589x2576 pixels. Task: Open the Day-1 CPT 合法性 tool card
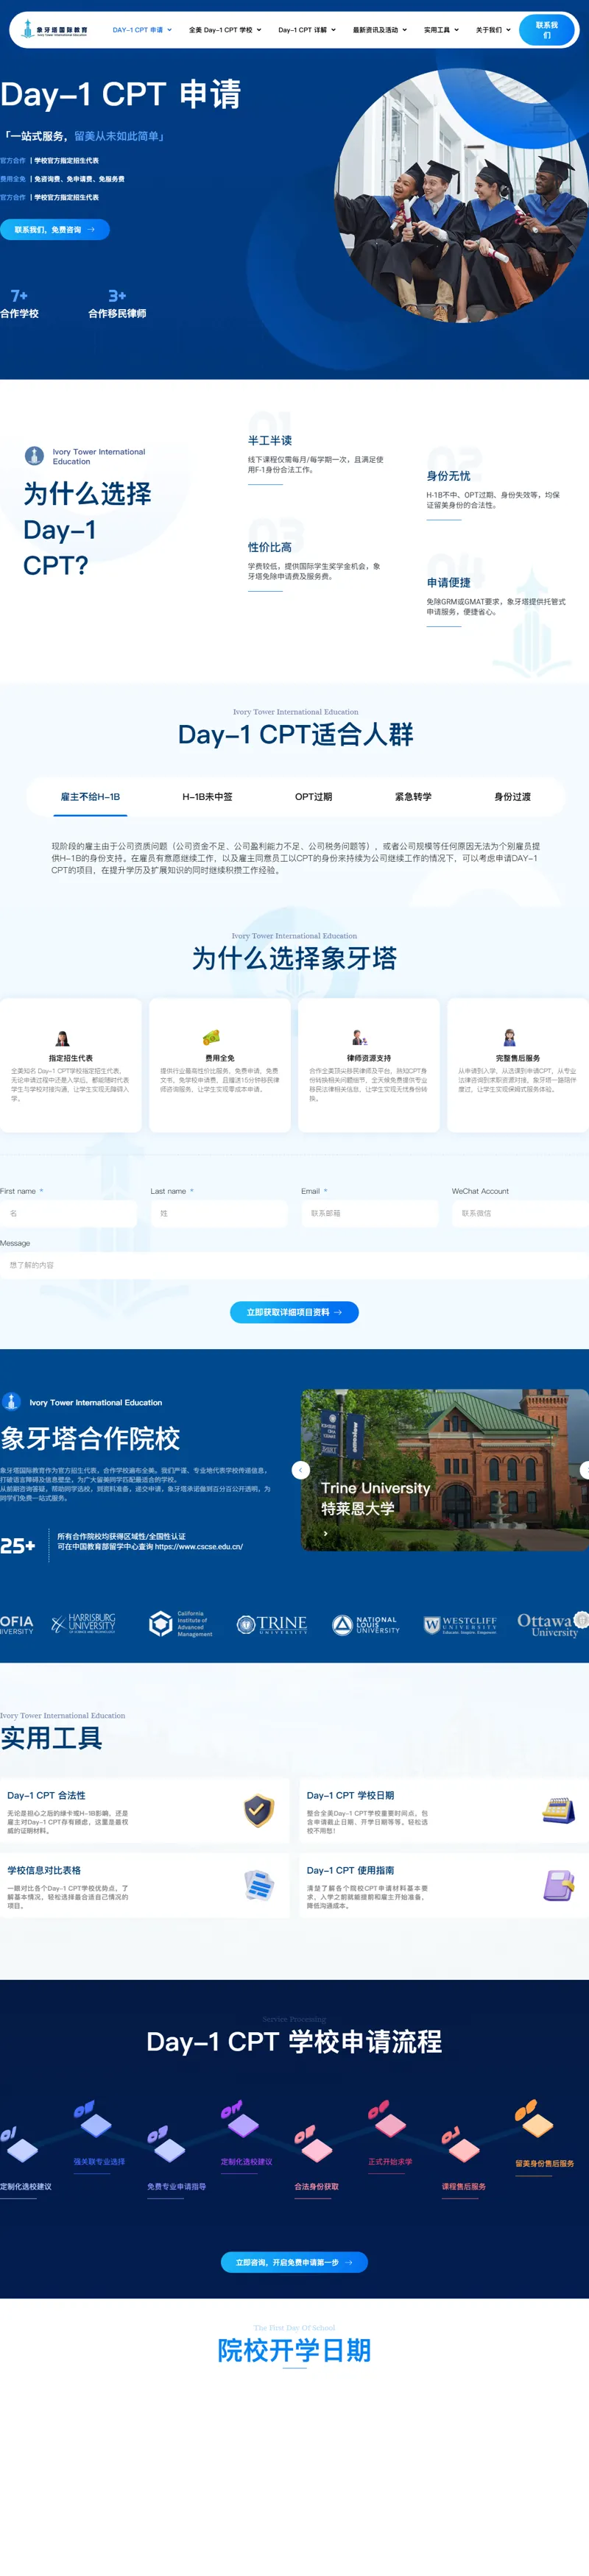[144, 1811]
